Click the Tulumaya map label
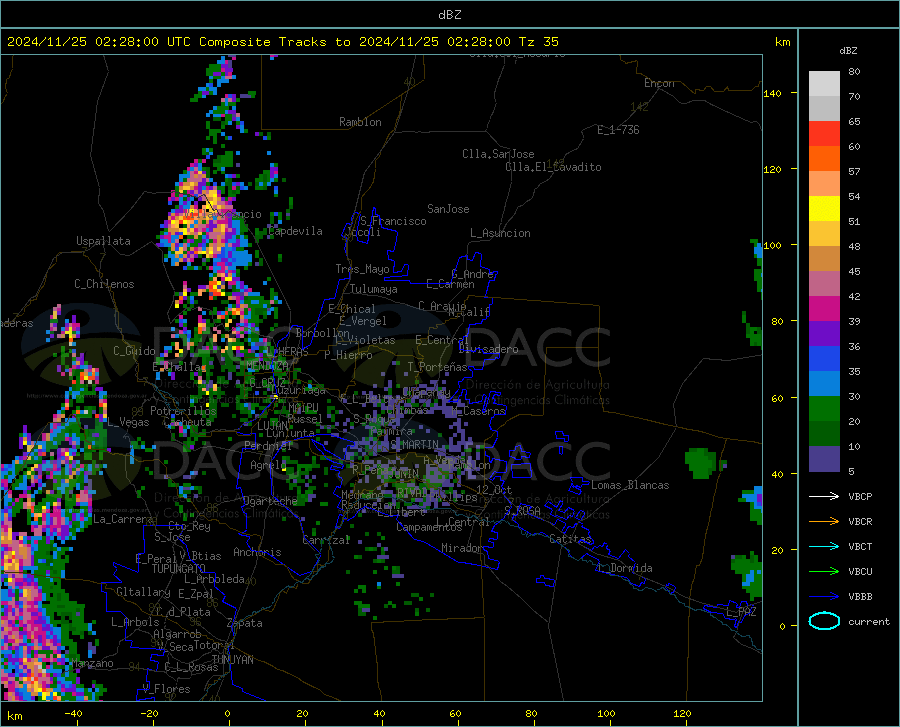This screenshot has width=900, height=727. click(x=374, y=289)
